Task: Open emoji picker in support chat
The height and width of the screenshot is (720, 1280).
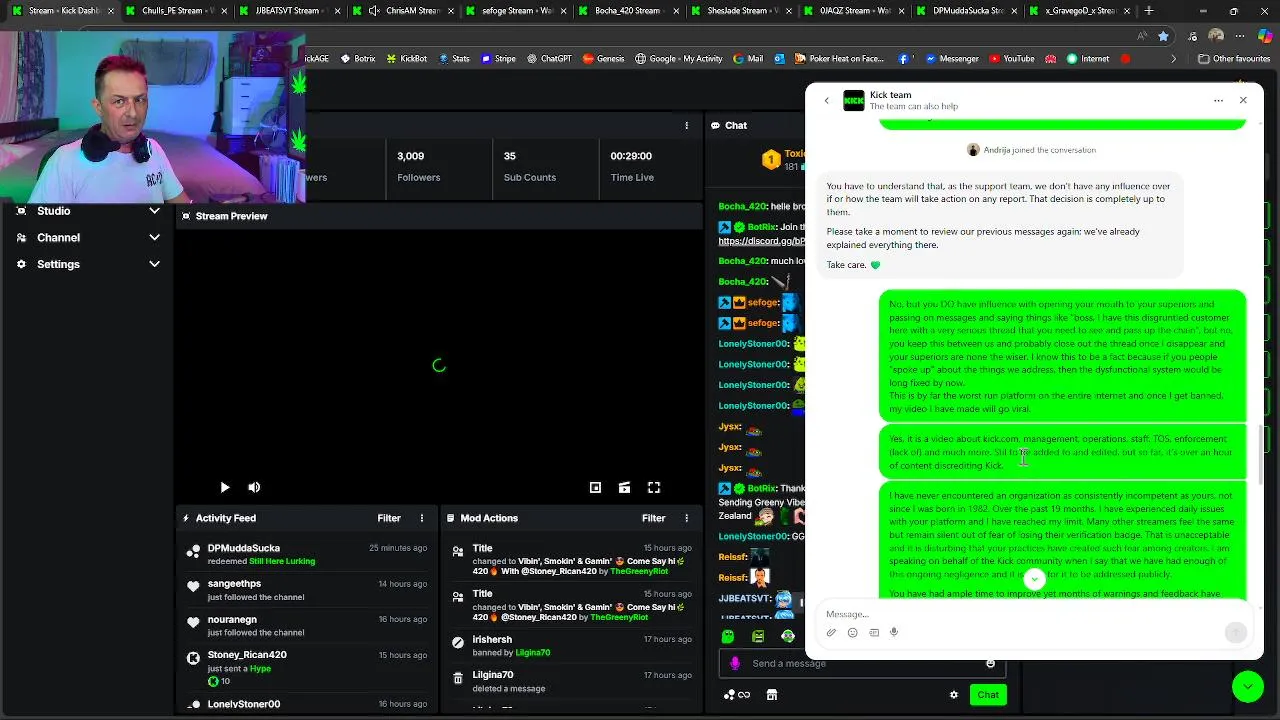Action: tap(852, 632)
